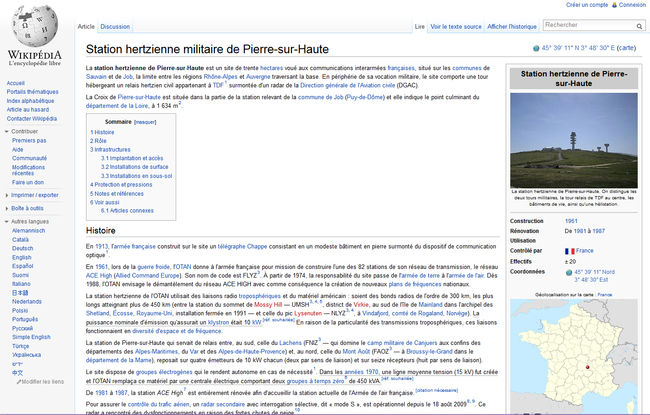This screenshot has height=415, width=650.
Task: Open Index alphabétique link
Action: click(30, 101)
